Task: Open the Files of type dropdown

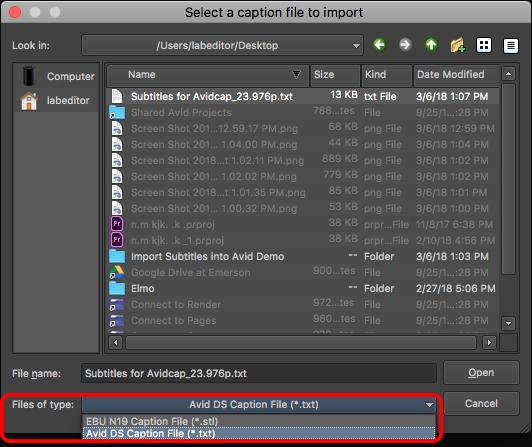Action: 259,404
